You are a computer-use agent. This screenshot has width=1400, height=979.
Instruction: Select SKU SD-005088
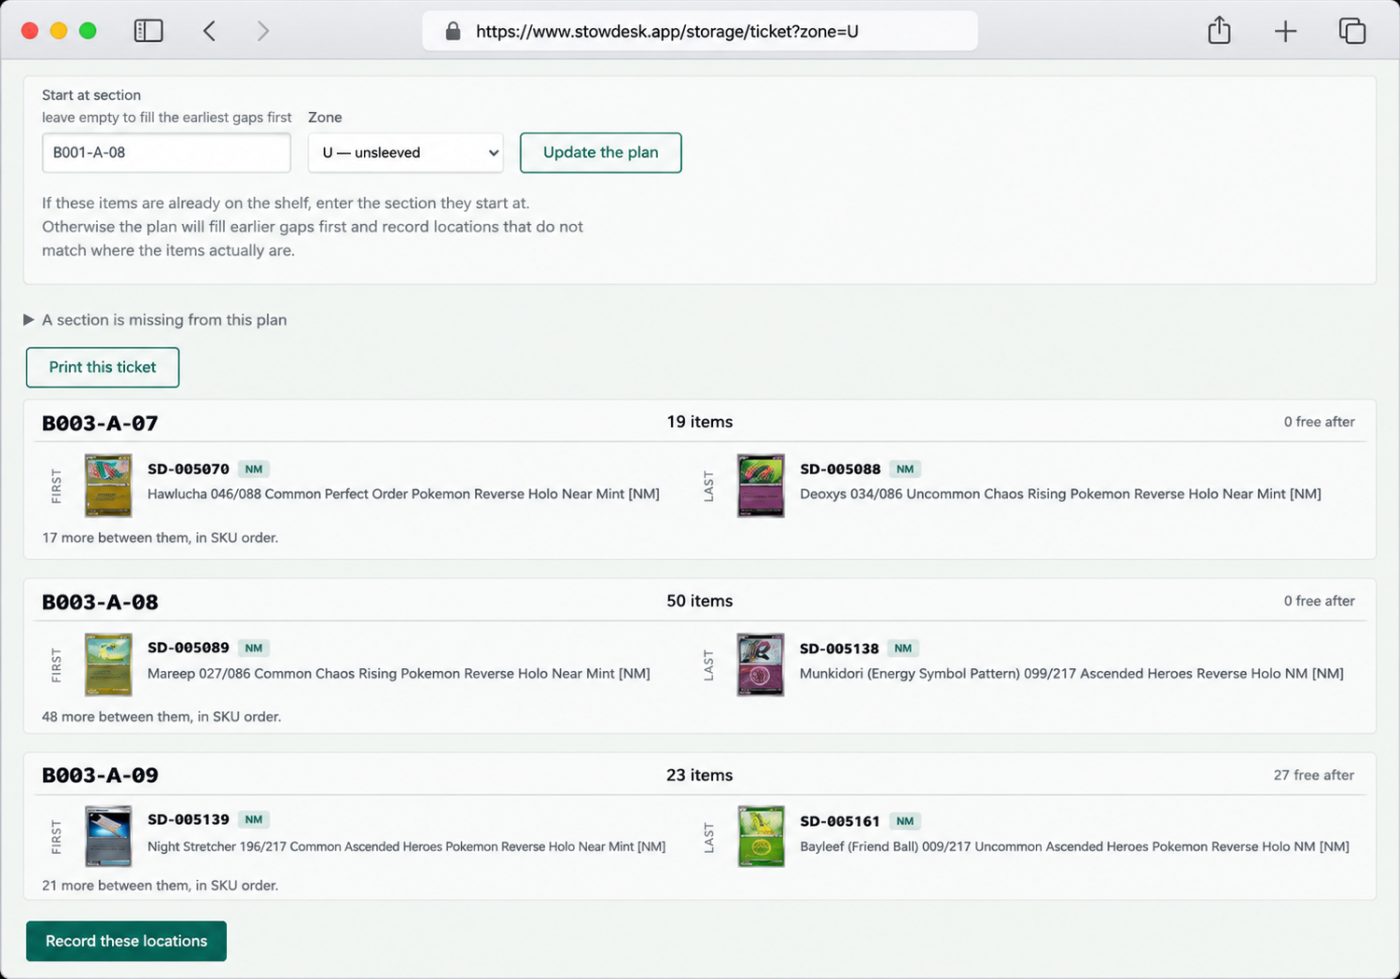point(840,469)
